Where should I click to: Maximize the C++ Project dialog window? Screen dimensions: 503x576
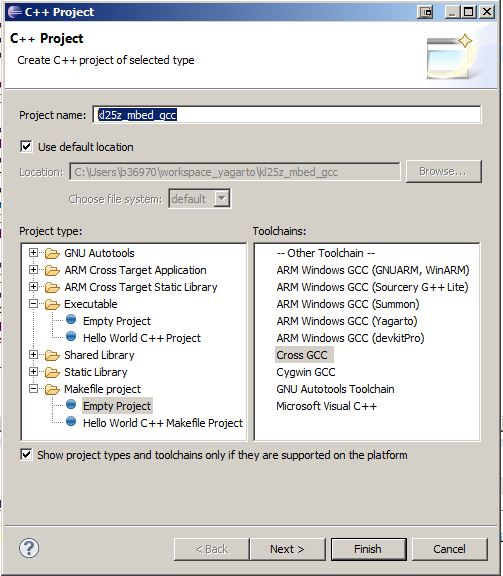pyautogui.click(x=469, y=12)
